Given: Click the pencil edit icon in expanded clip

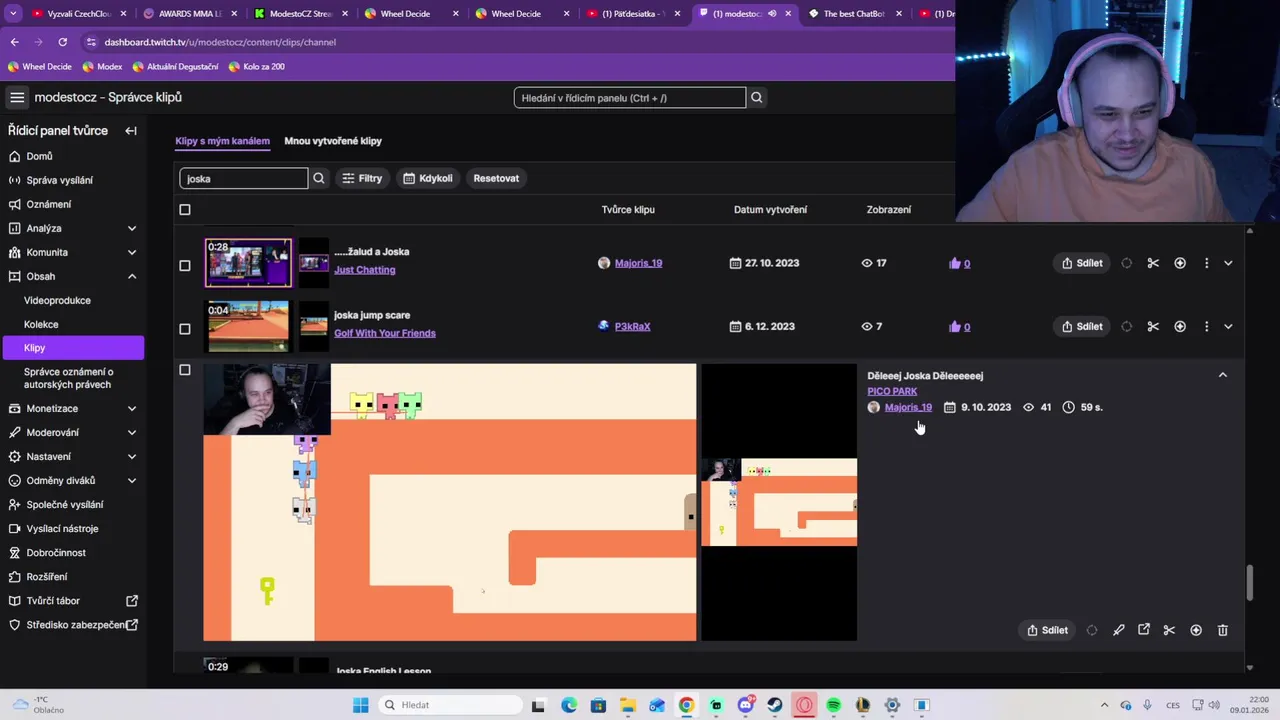Looking at the screenshot, I should [1118, 630].
